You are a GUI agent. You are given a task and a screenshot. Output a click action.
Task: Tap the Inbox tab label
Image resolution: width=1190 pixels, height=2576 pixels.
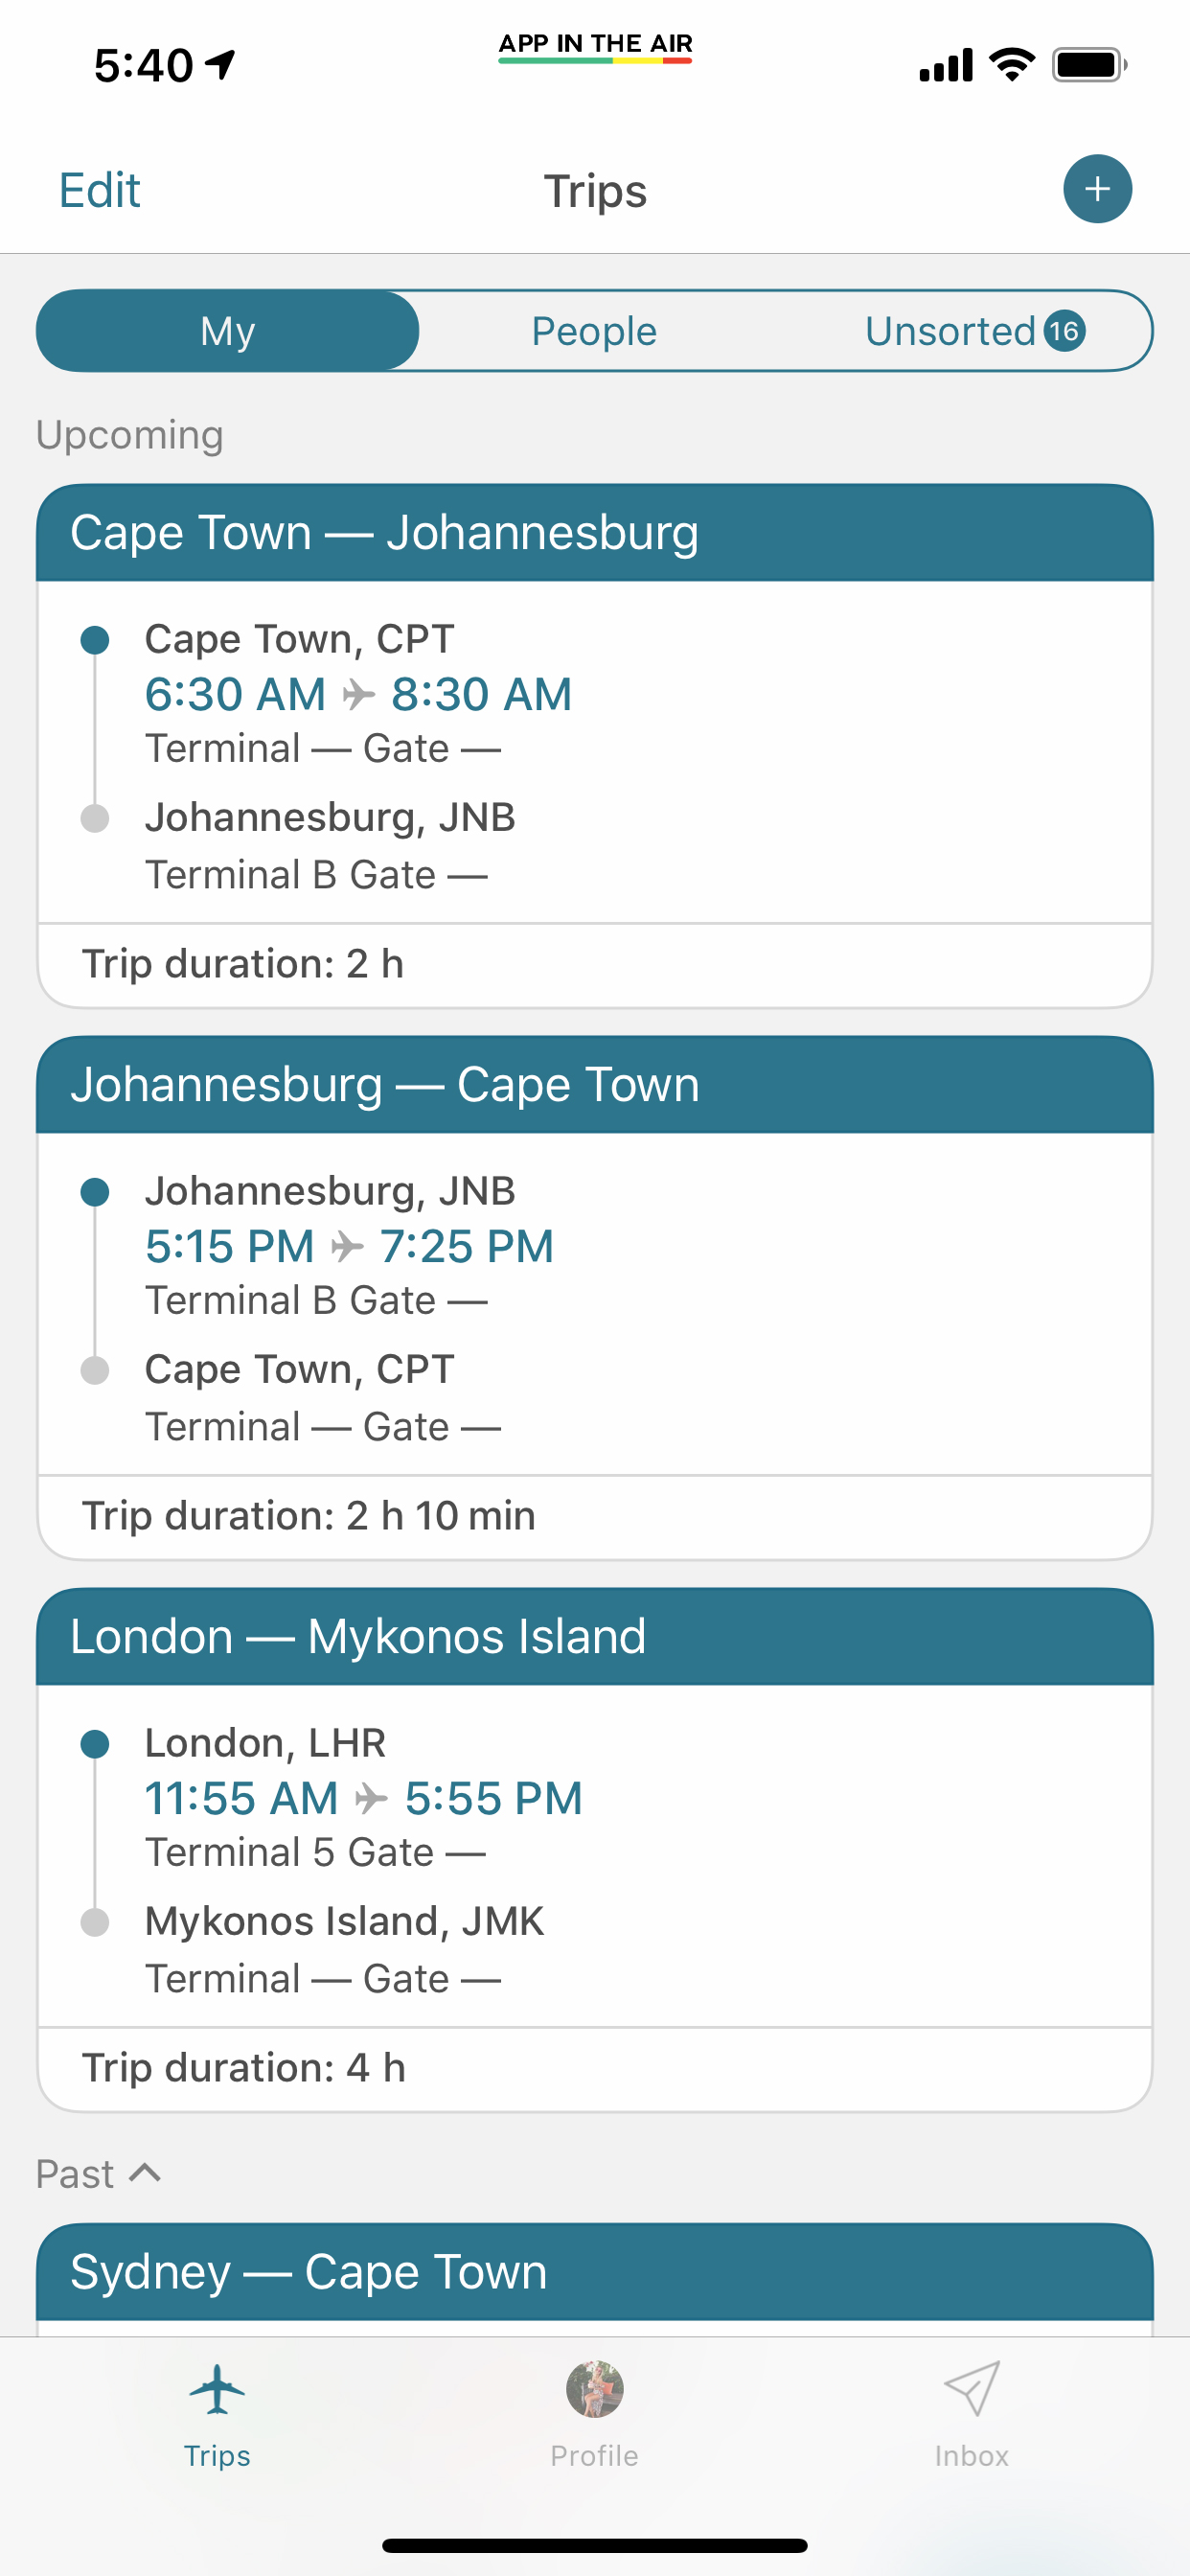point(971,2456)
